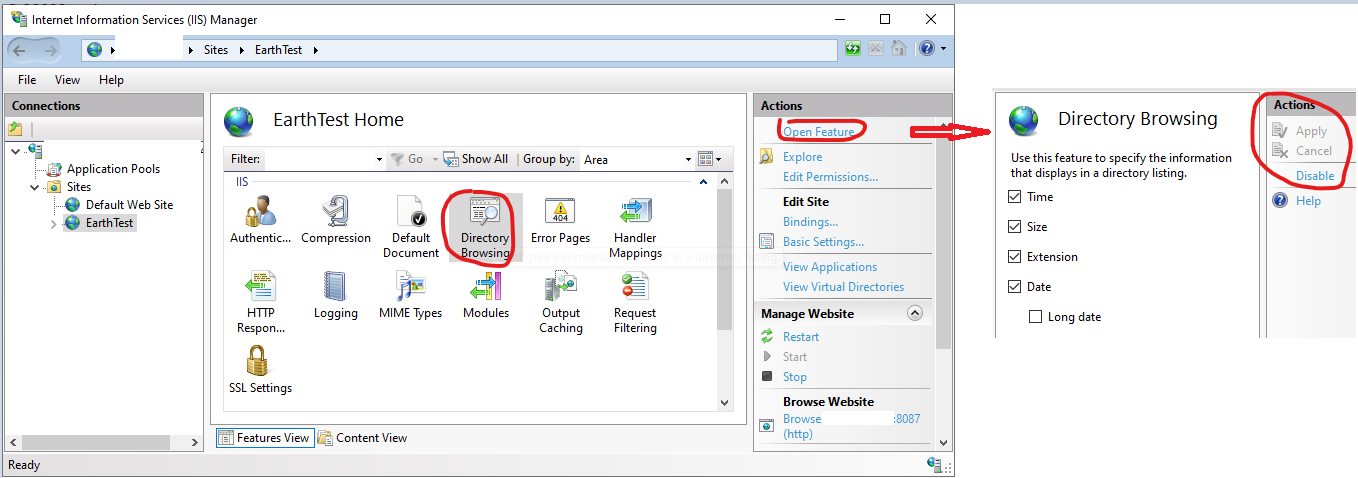
Task: Click the status bar connection icon
Action: (x=935, y=465)
